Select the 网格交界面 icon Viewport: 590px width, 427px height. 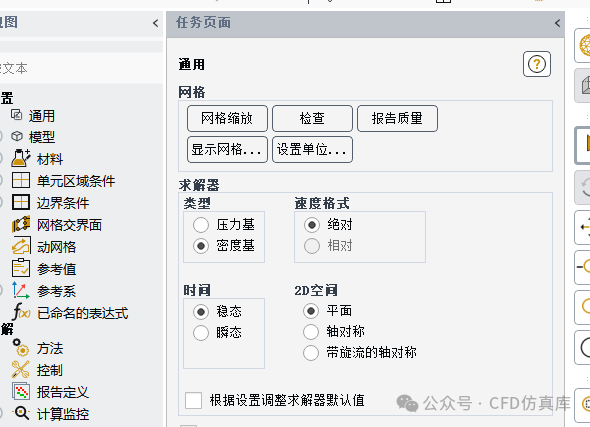(21, 225)
